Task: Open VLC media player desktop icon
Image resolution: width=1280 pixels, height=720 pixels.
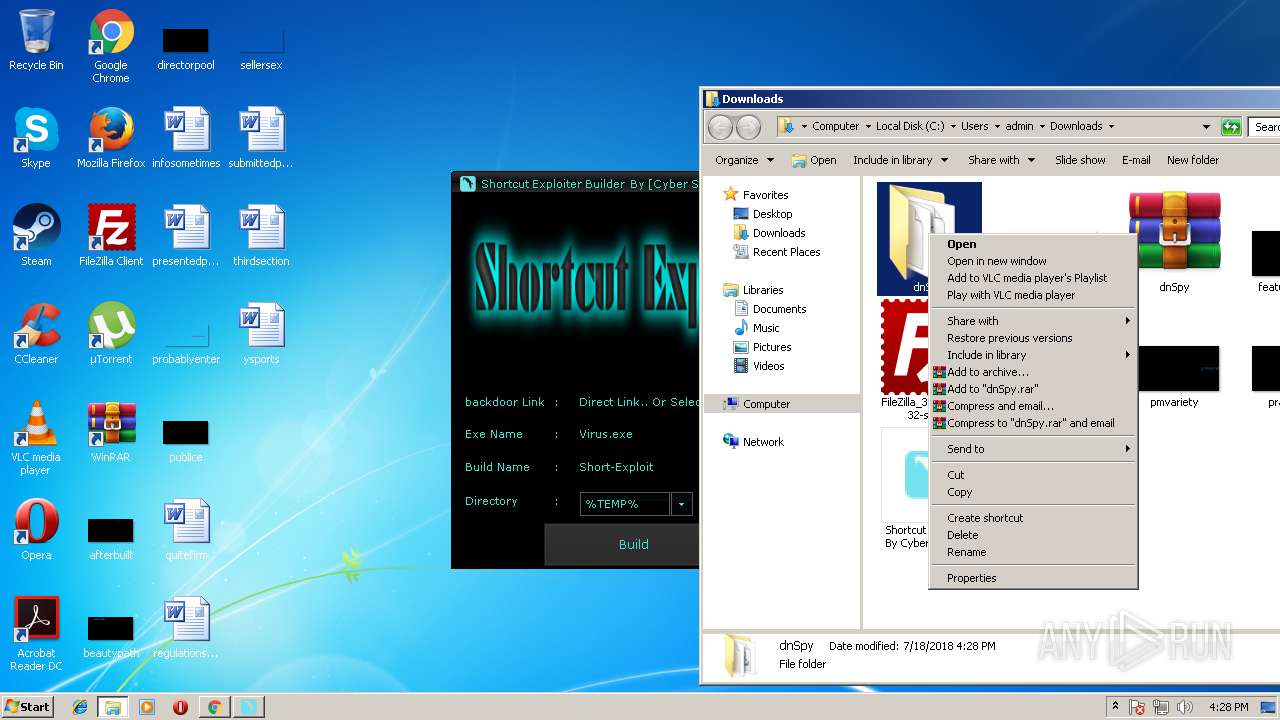Action: pos(36,438)
